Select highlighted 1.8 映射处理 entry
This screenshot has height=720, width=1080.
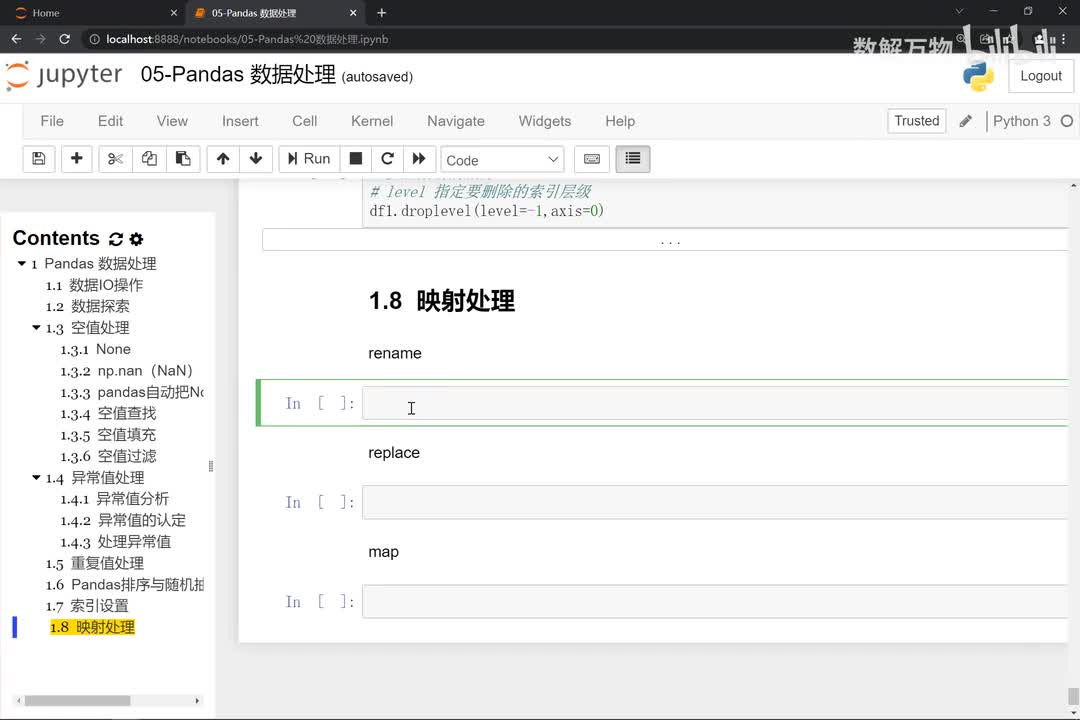coord(92,627)
